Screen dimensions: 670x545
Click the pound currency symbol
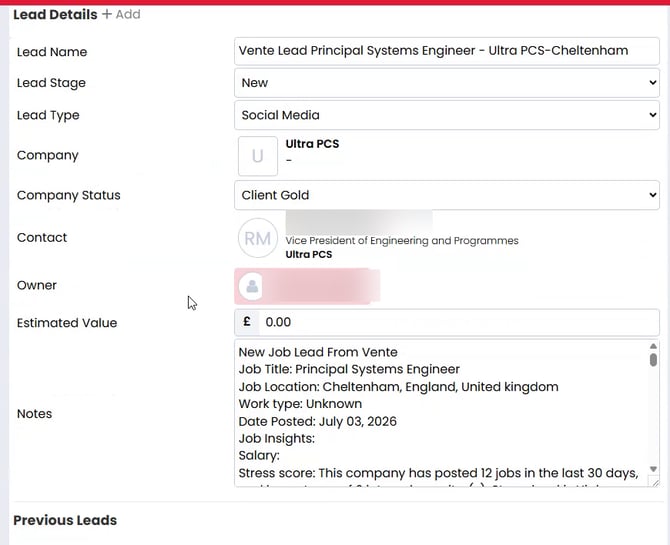coord(247,322)
